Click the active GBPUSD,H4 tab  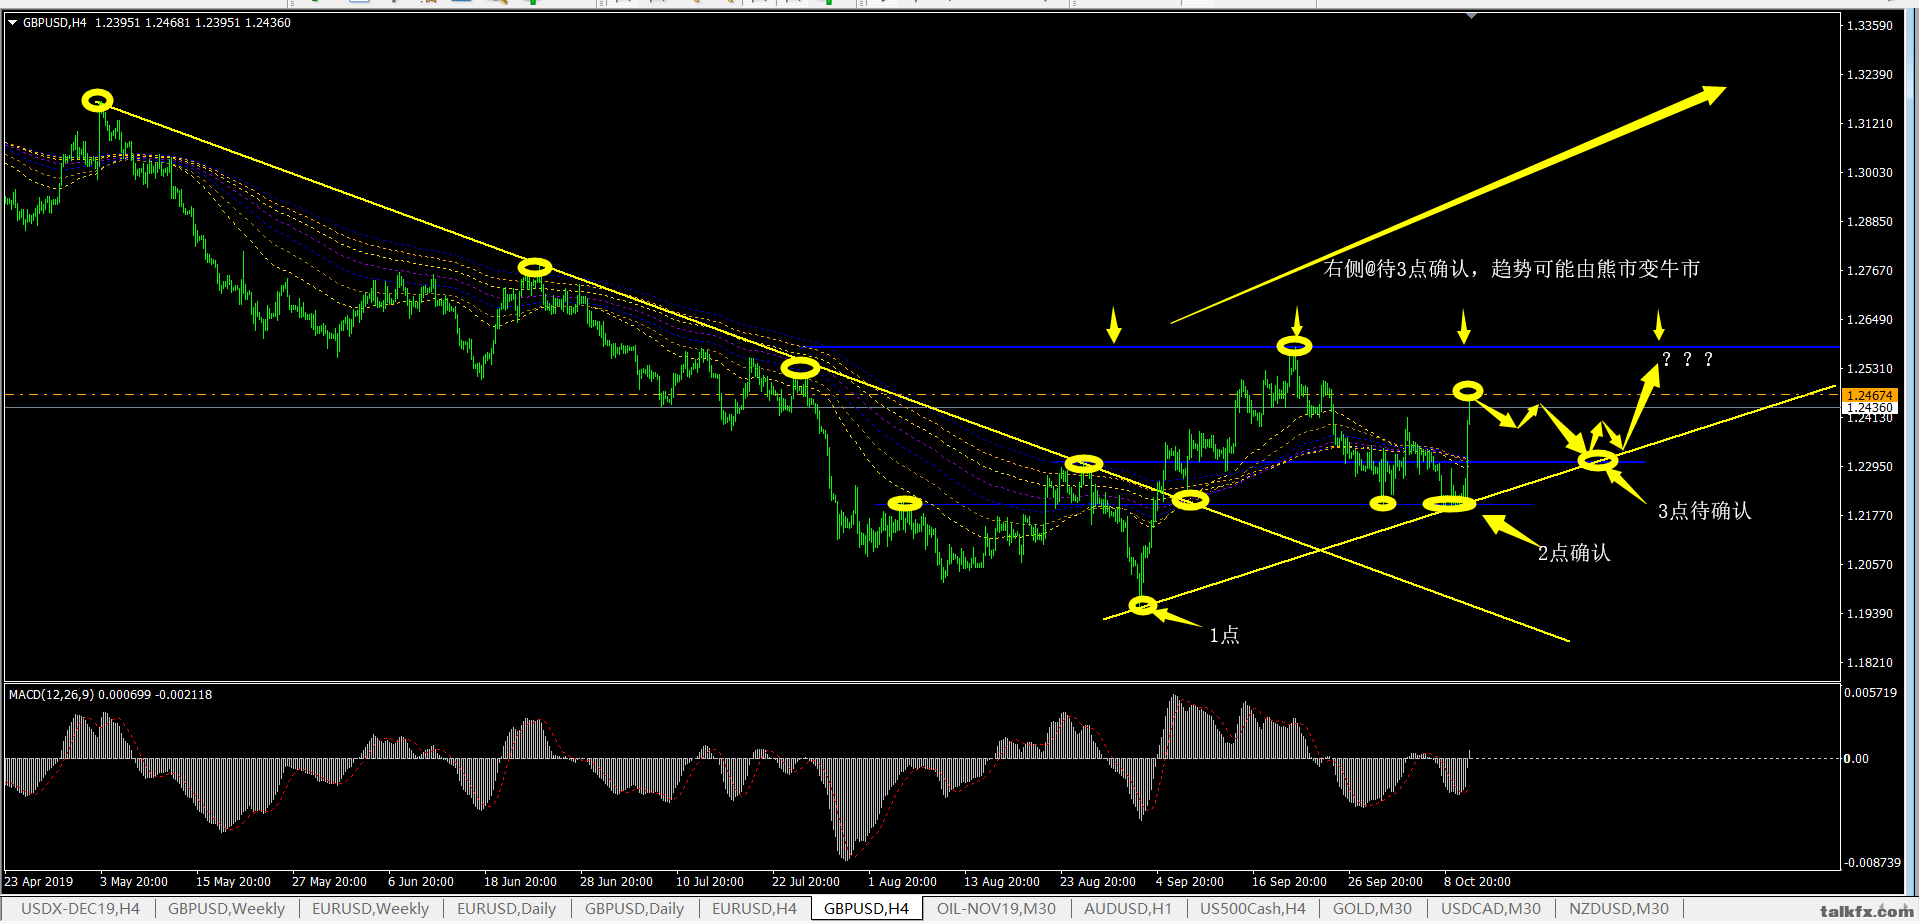point(866,908)
